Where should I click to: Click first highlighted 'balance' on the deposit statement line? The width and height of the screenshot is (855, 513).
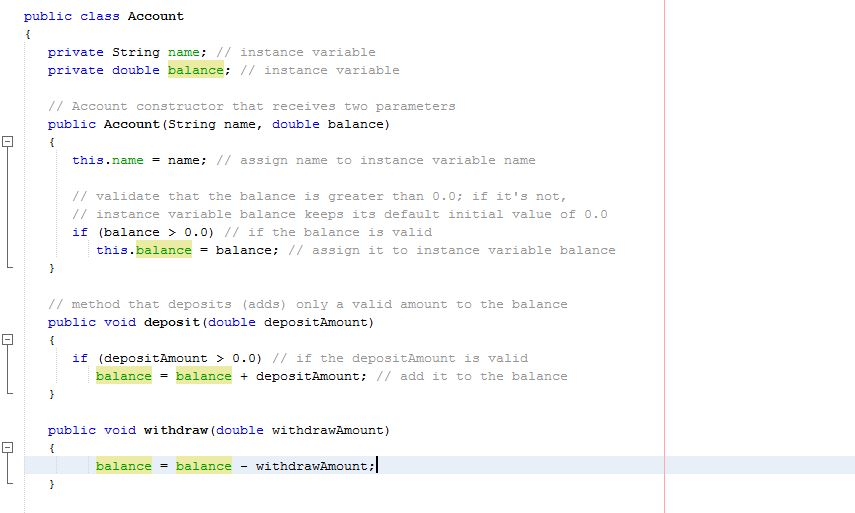pyautogui.click(x=124, y=376)
